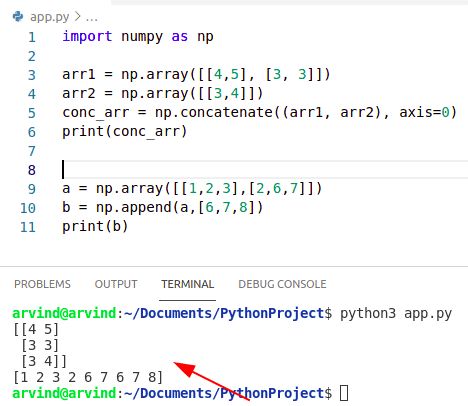Screen dimensions: 468x406
Task: Click line number 3 in the gutter
Action: [x=32, y=75]
